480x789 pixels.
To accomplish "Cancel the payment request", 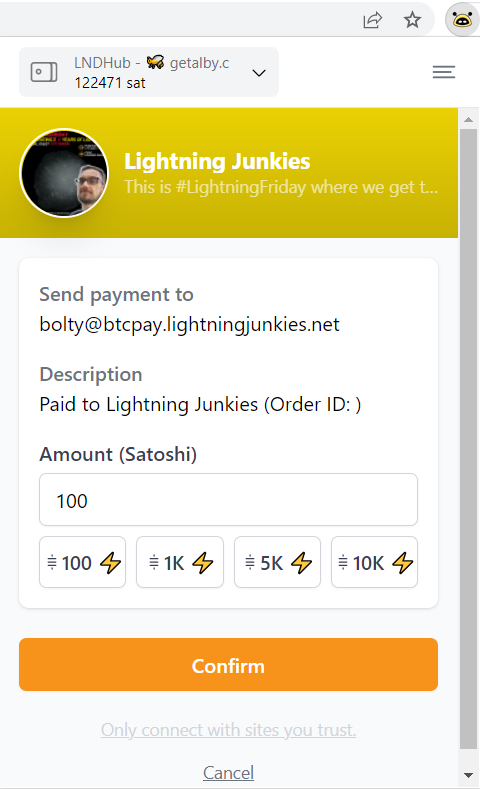I will (x=228, y=772).
